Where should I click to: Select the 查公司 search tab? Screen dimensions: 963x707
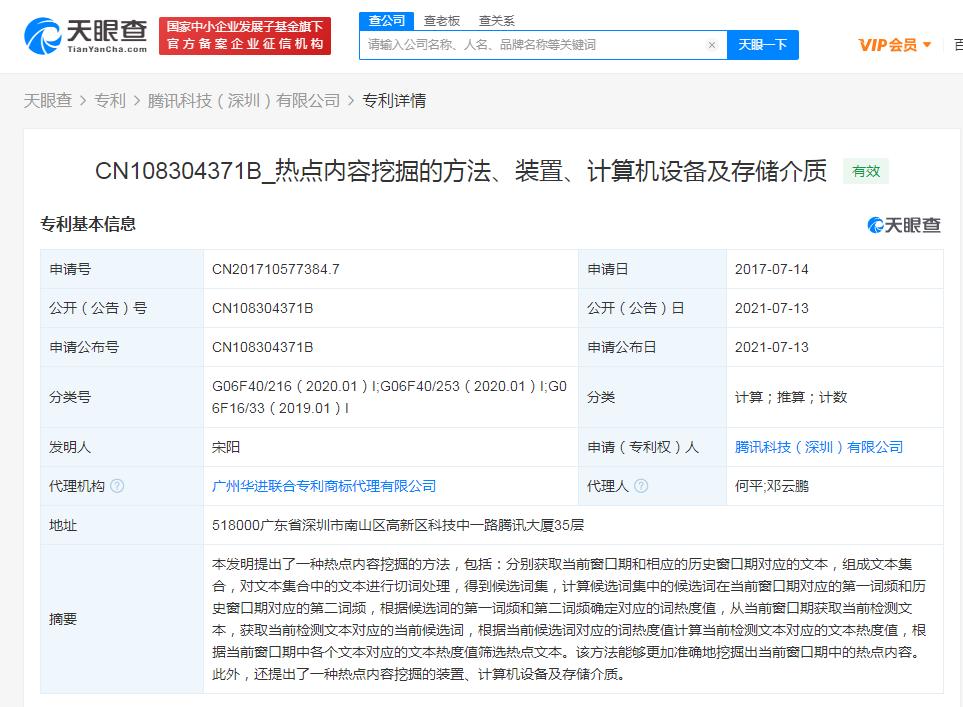coord(386,20)
